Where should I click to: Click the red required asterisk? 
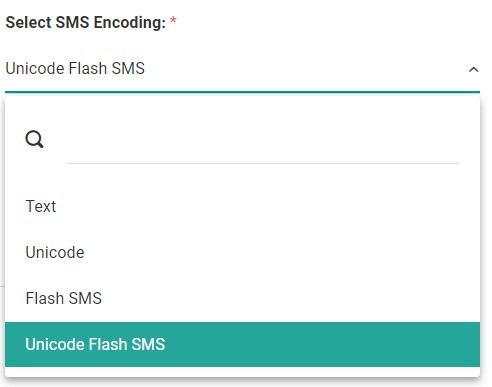173,20
